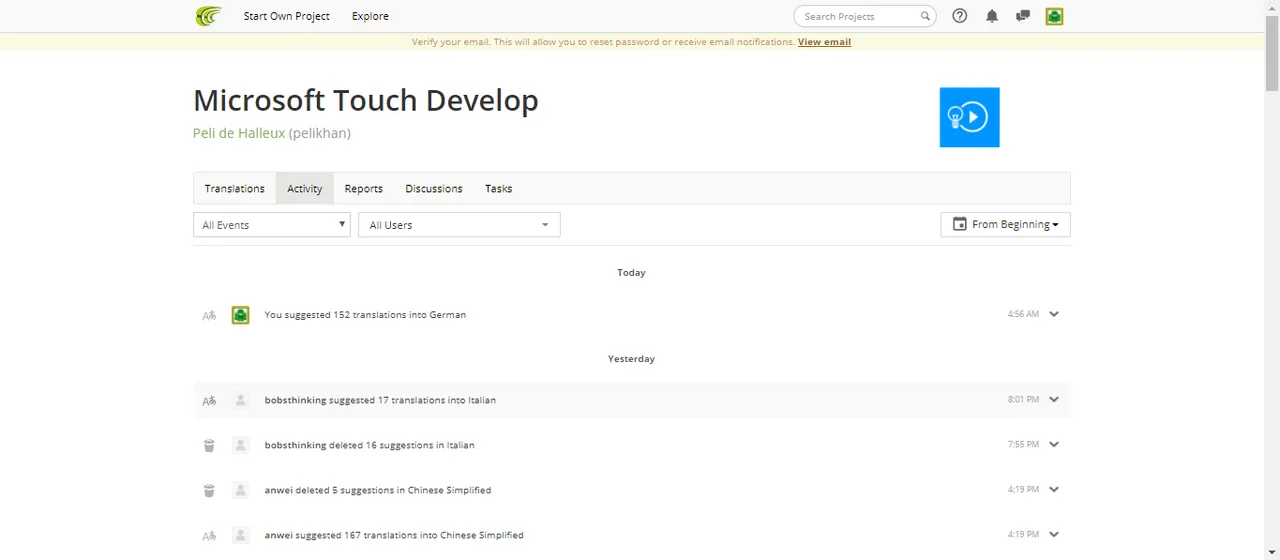Click the page vertical scrollbar thumb

pos(1272,55)
